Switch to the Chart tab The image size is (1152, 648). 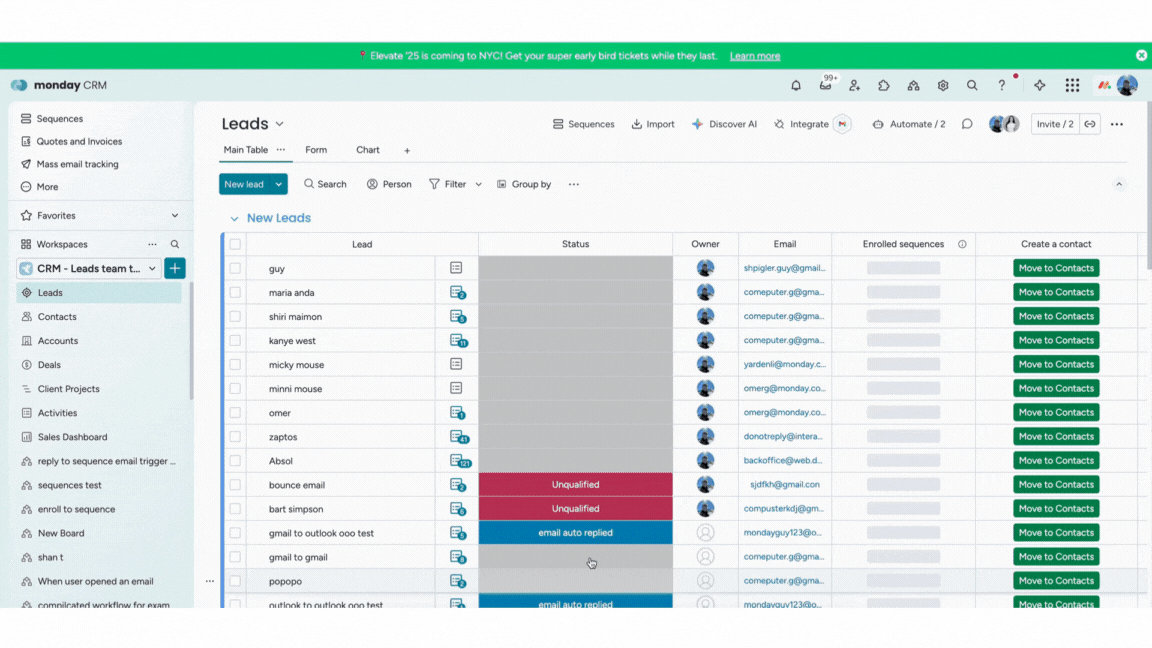368,150
